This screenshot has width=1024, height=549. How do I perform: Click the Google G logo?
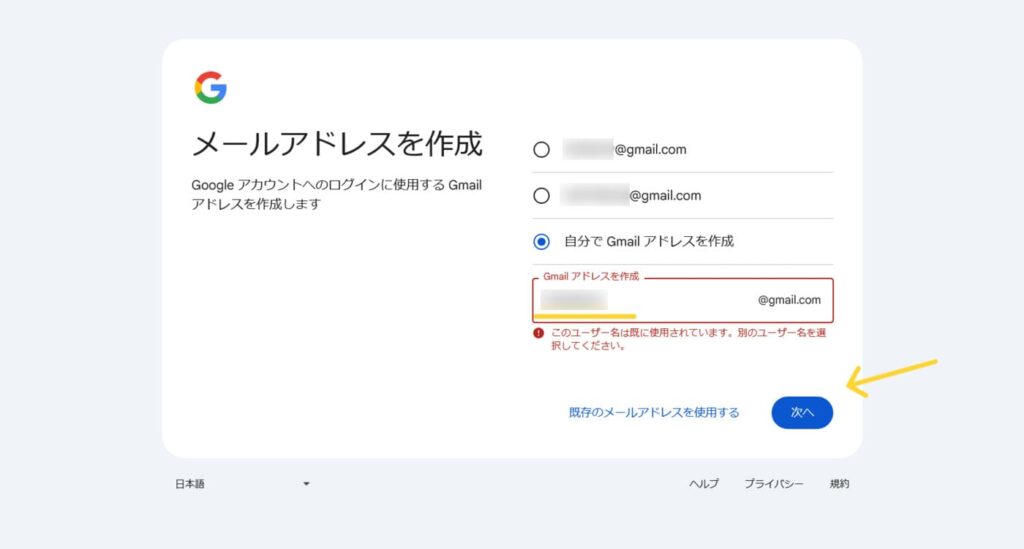coord(210,87)
